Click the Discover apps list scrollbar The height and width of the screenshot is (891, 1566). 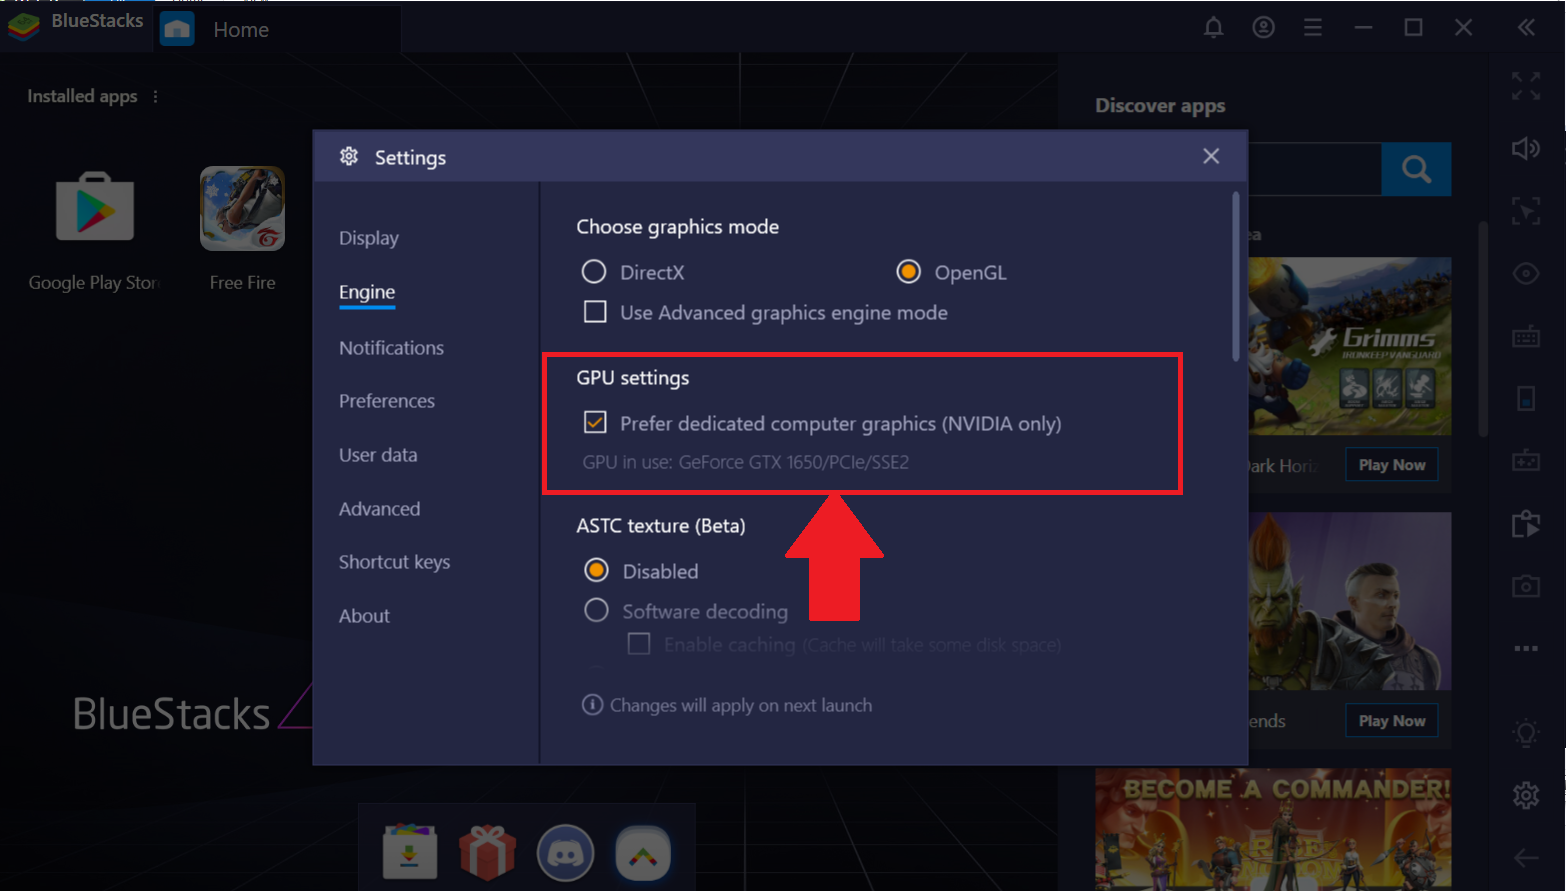[x=1483, y=329]
